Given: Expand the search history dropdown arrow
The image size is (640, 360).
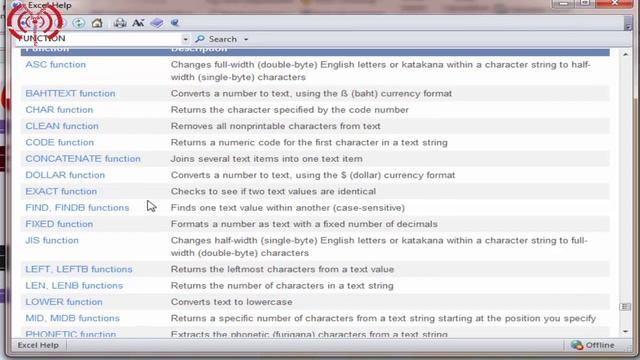Looking at the screenshot, I should click(185, 39).
